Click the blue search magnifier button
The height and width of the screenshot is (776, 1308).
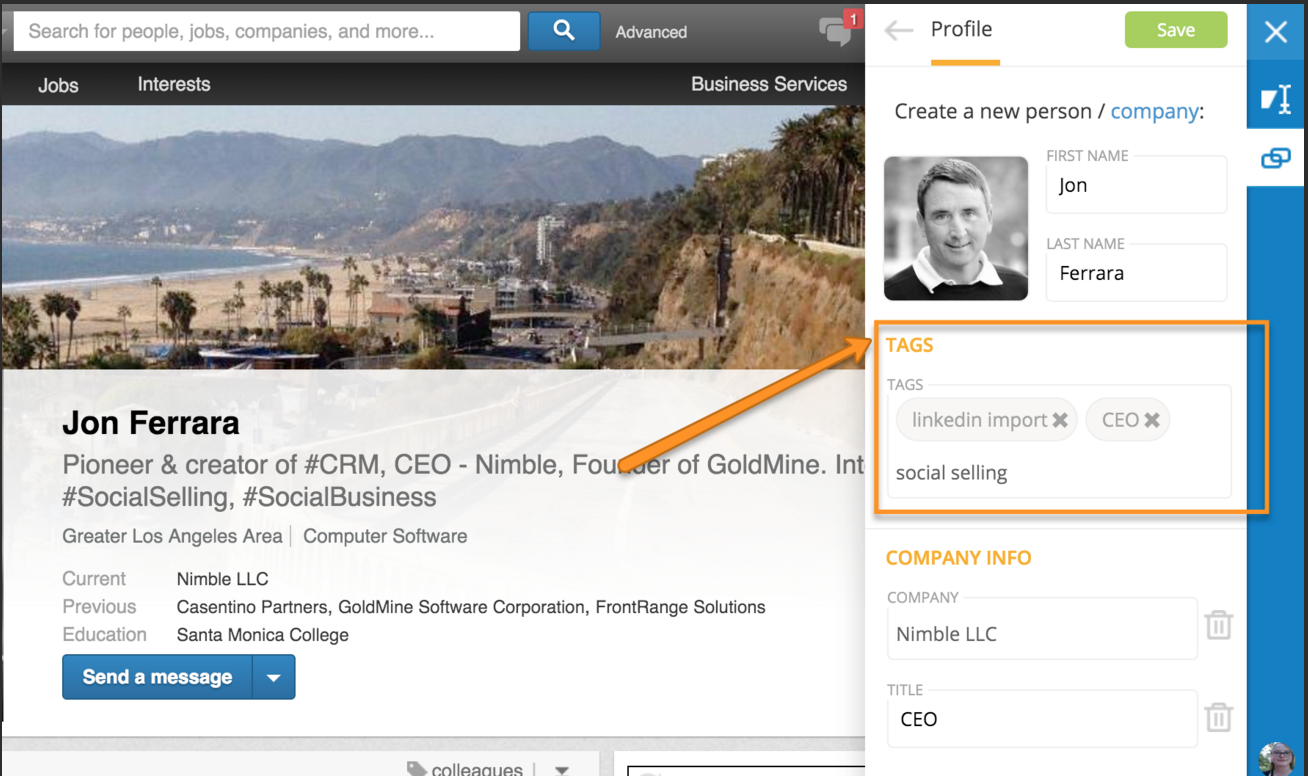(x=564, y=31)
